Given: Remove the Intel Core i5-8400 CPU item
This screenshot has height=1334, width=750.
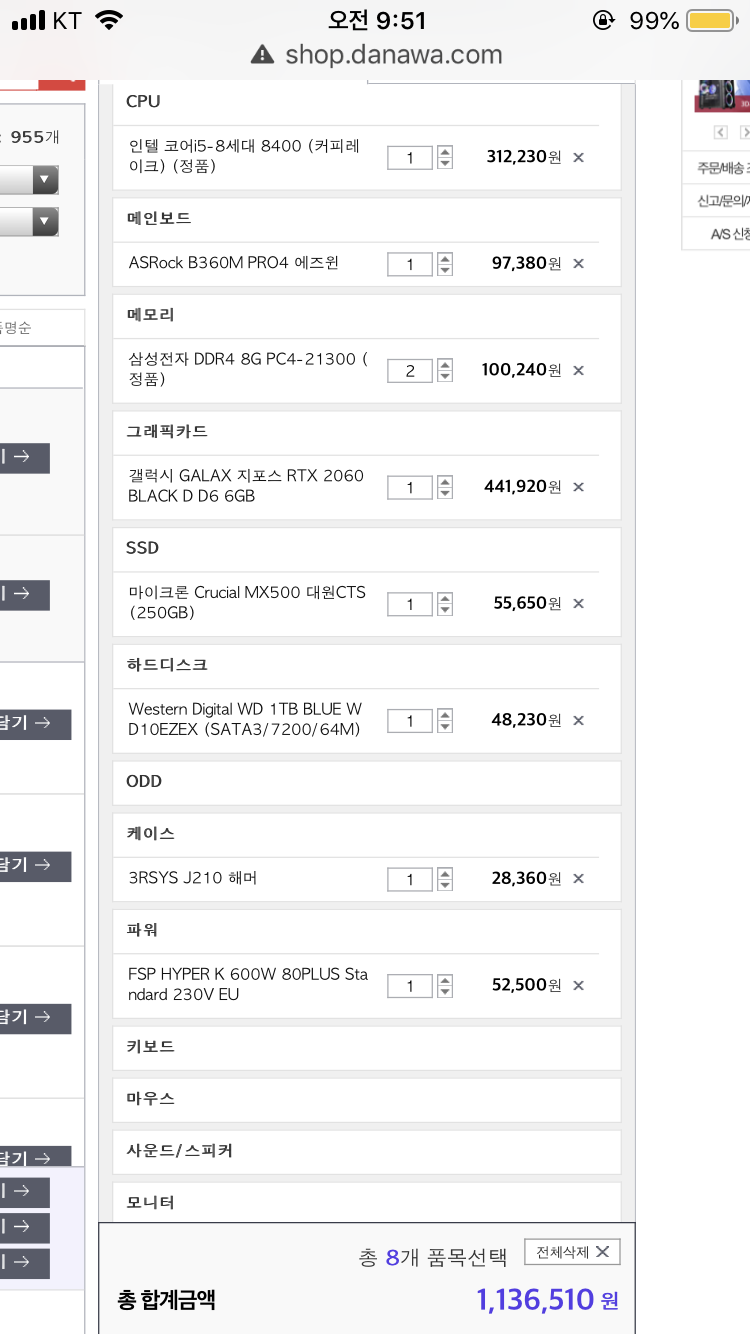Looking at the screenshot, I should (578, 157).
